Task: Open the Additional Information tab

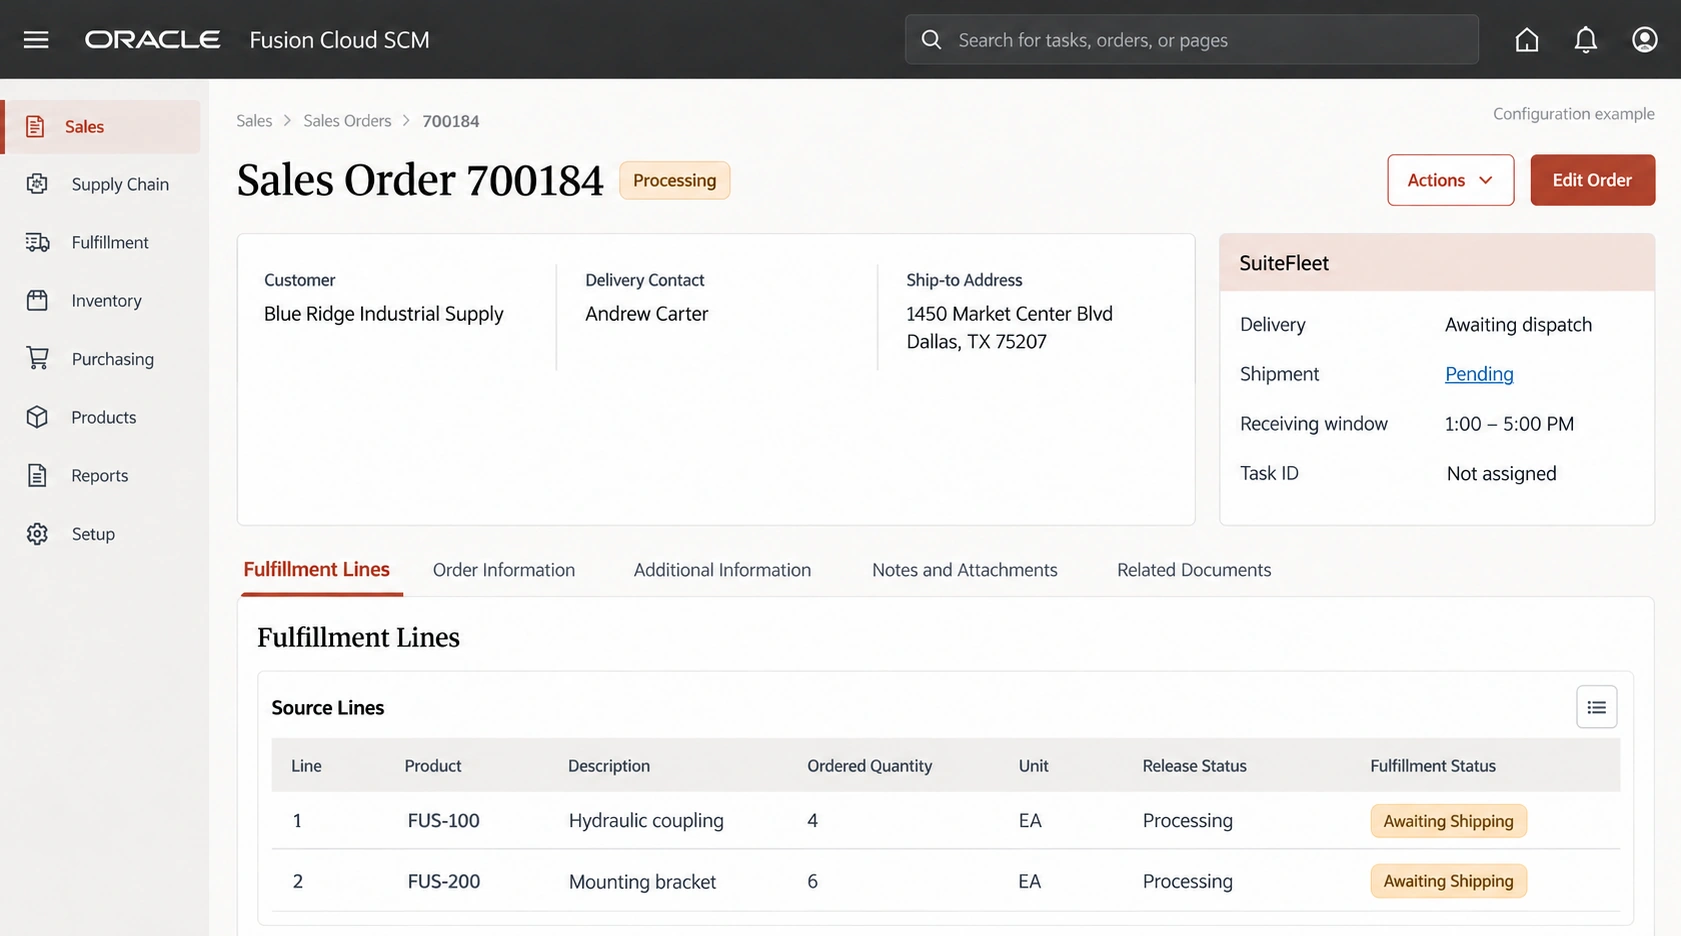Action: (x=722, y=570)
